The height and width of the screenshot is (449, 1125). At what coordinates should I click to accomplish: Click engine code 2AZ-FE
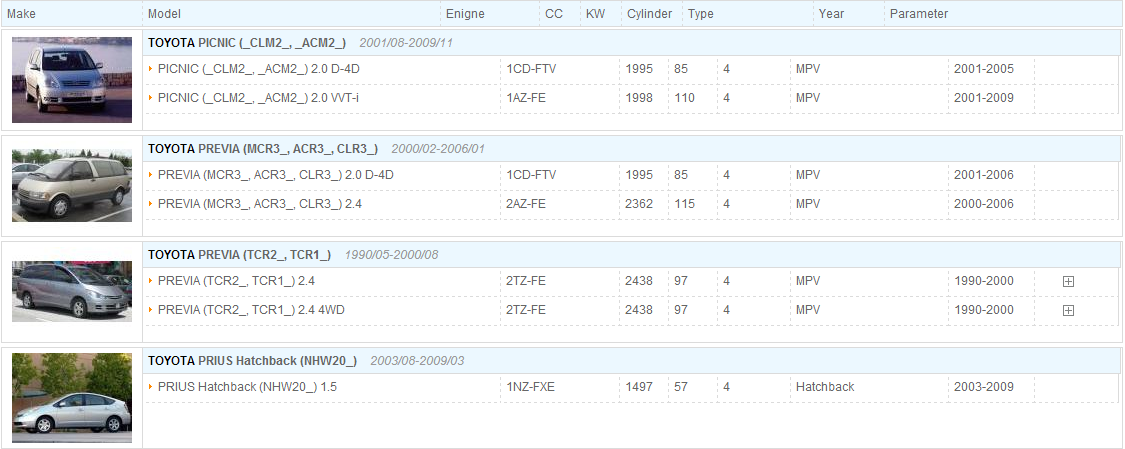coord(526,204)
